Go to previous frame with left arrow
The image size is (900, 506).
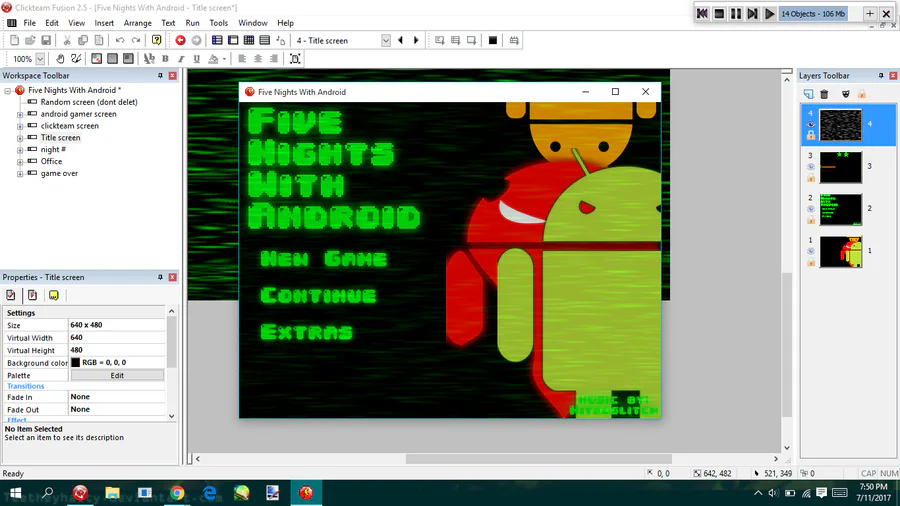click(401, 40)
